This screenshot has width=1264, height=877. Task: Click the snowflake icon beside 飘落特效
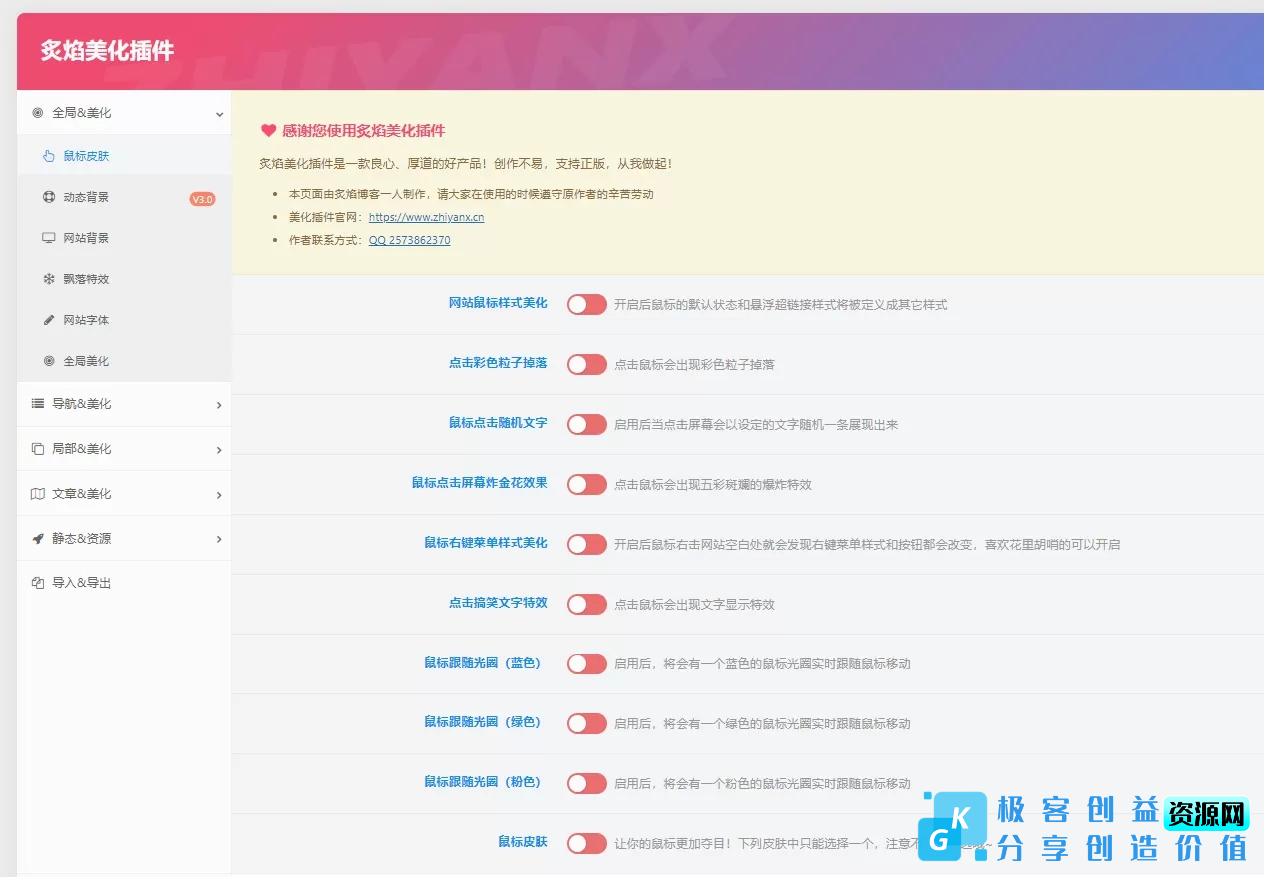click(48, 279)
